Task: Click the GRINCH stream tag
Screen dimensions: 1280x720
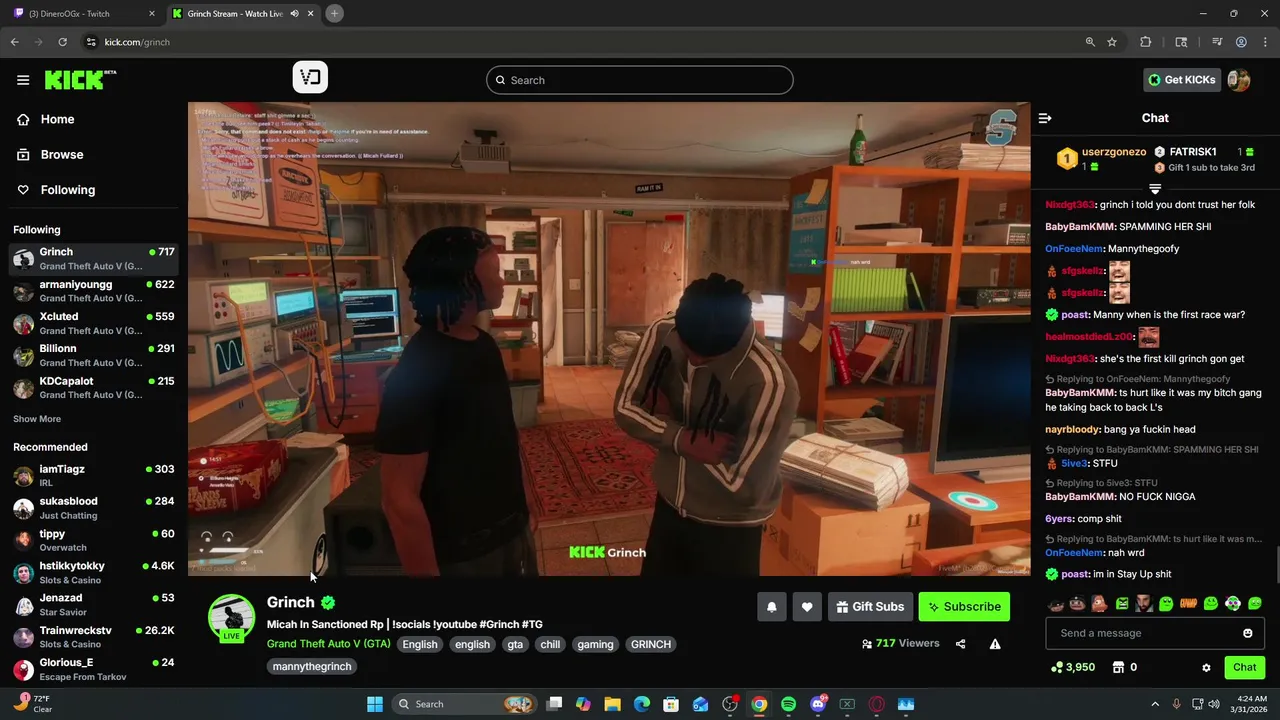Action: tap(651, 644)
